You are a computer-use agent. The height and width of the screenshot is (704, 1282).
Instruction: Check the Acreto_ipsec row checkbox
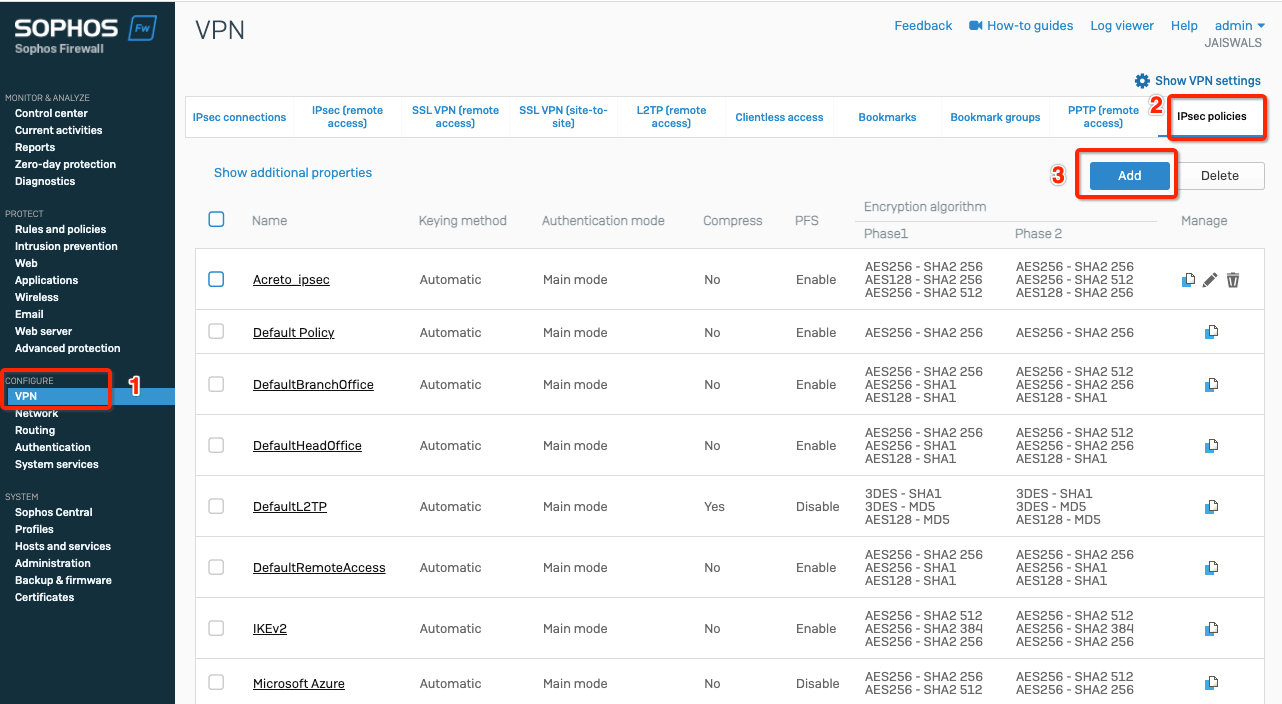(216, 279)
